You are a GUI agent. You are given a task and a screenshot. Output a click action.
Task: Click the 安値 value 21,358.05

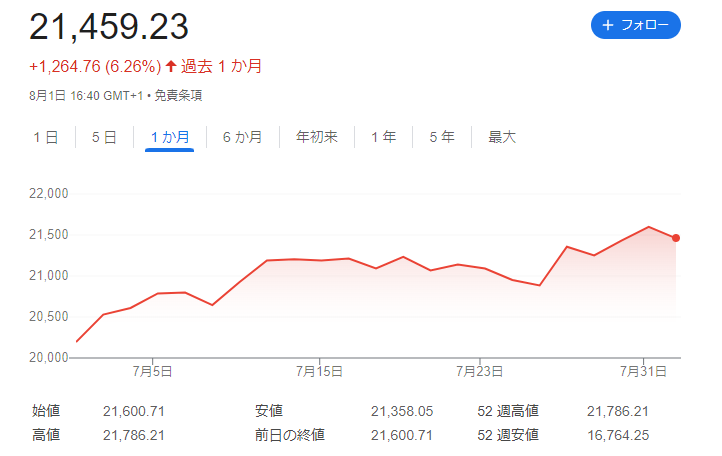[402, 411]
